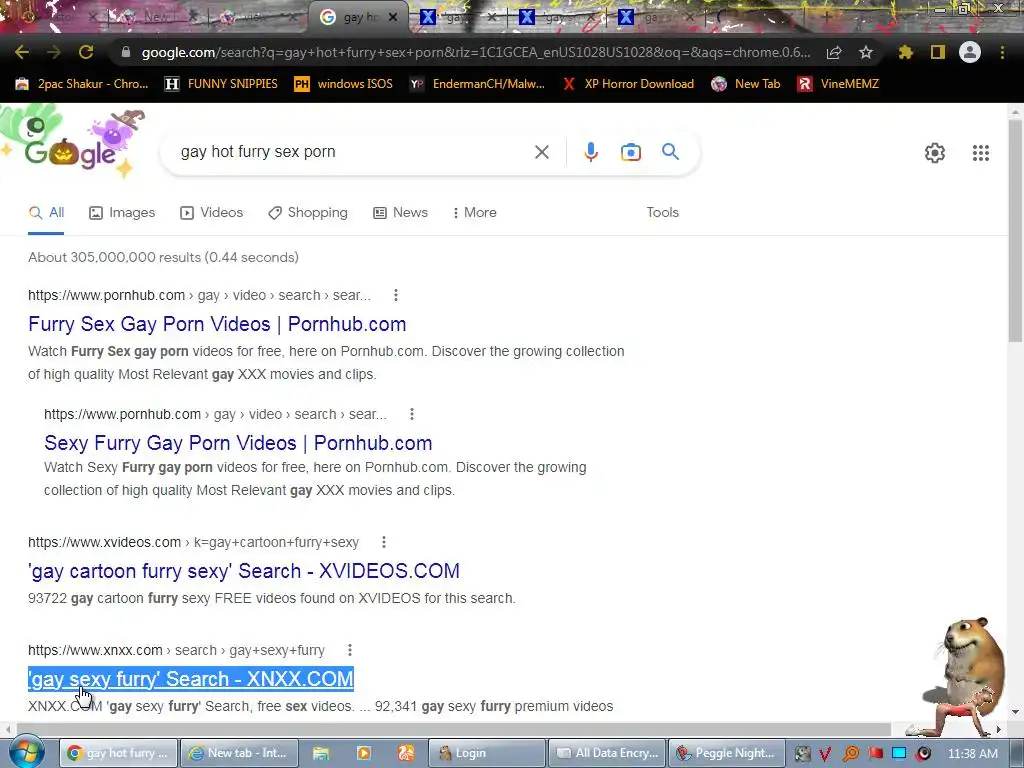1024x768 pixels.
Task: Click the vertical page scrollbar thumb
Action: tap(1015, 230)
